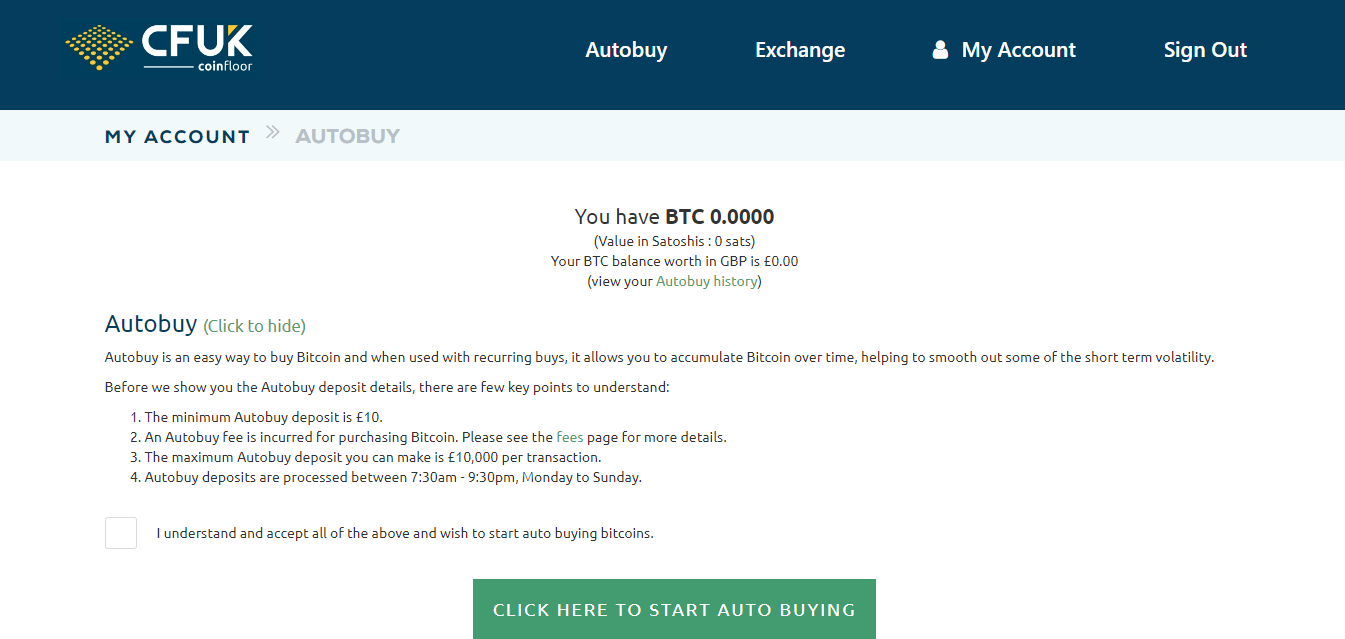Open My Account from the header

pos(1018,50)
